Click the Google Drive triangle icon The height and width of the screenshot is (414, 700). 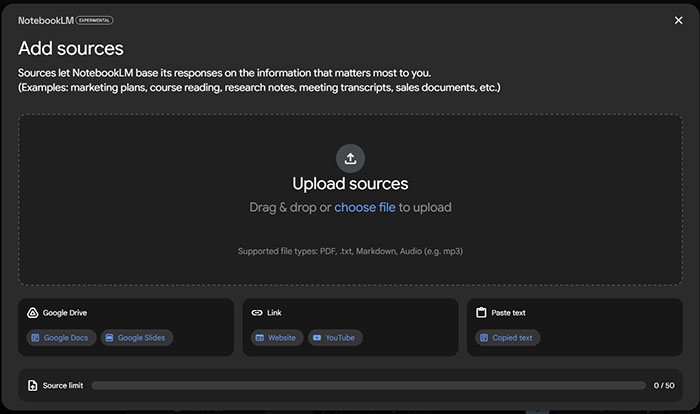[33, 313]
